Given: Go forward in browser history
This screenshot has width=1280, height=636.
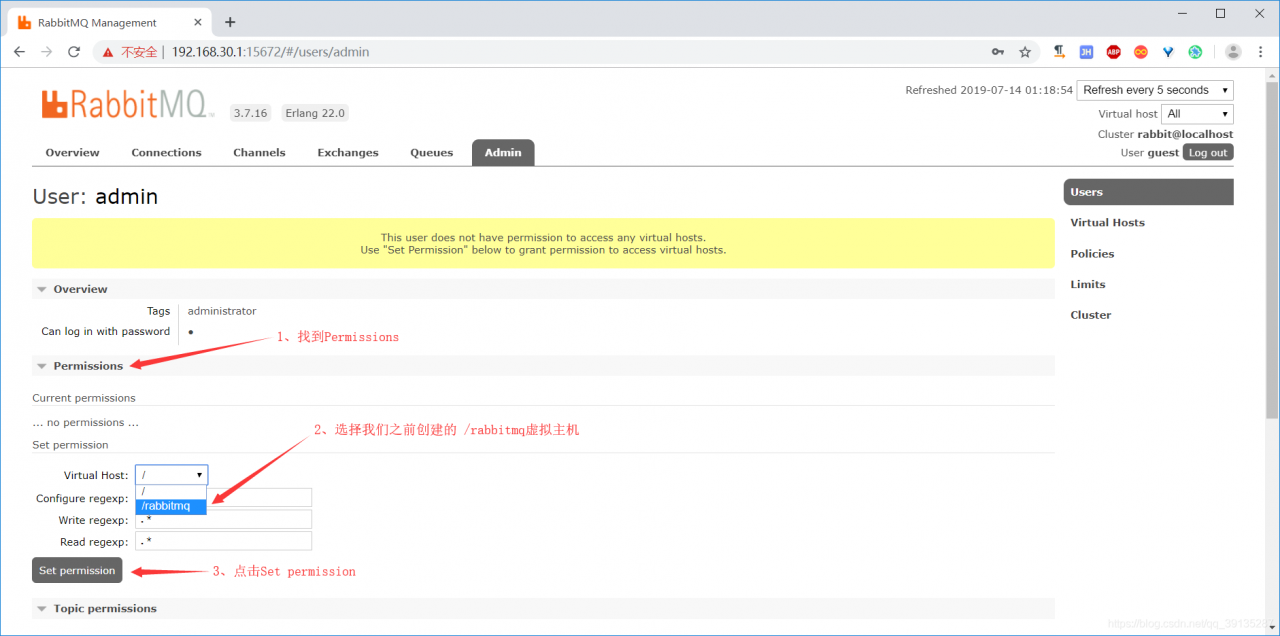Looking at the screenshot, I should pos(46,52).
